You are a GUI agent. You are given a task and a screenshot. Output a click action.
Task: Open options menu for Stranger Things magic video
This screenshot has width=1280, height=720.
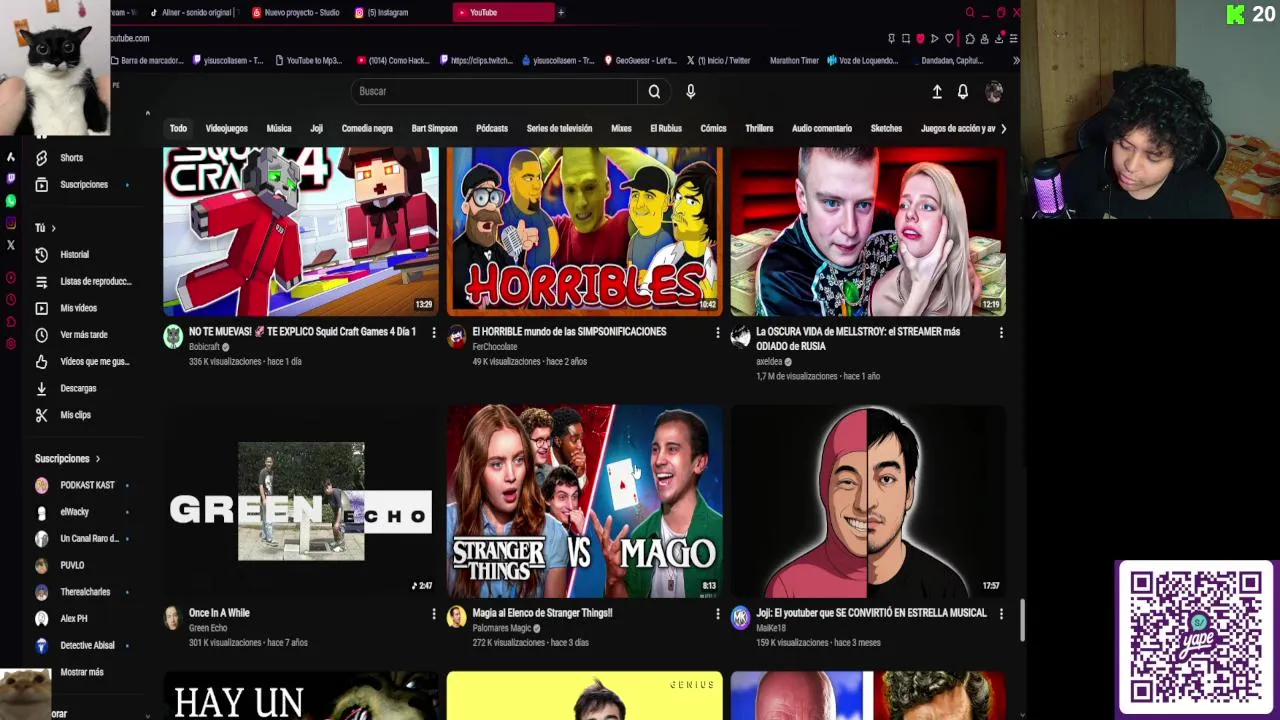[x=717, y=613]
